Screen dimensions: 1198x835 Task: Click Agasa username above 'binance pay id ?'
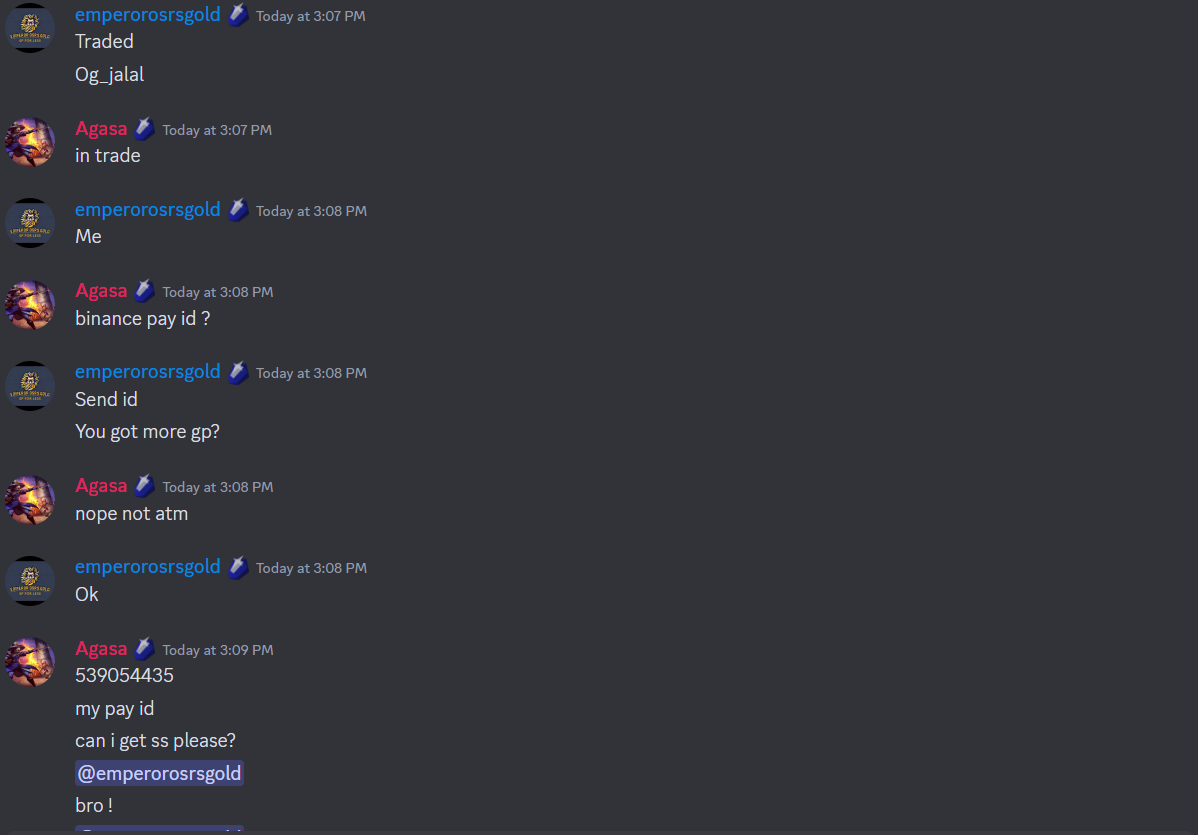point(101,291)
